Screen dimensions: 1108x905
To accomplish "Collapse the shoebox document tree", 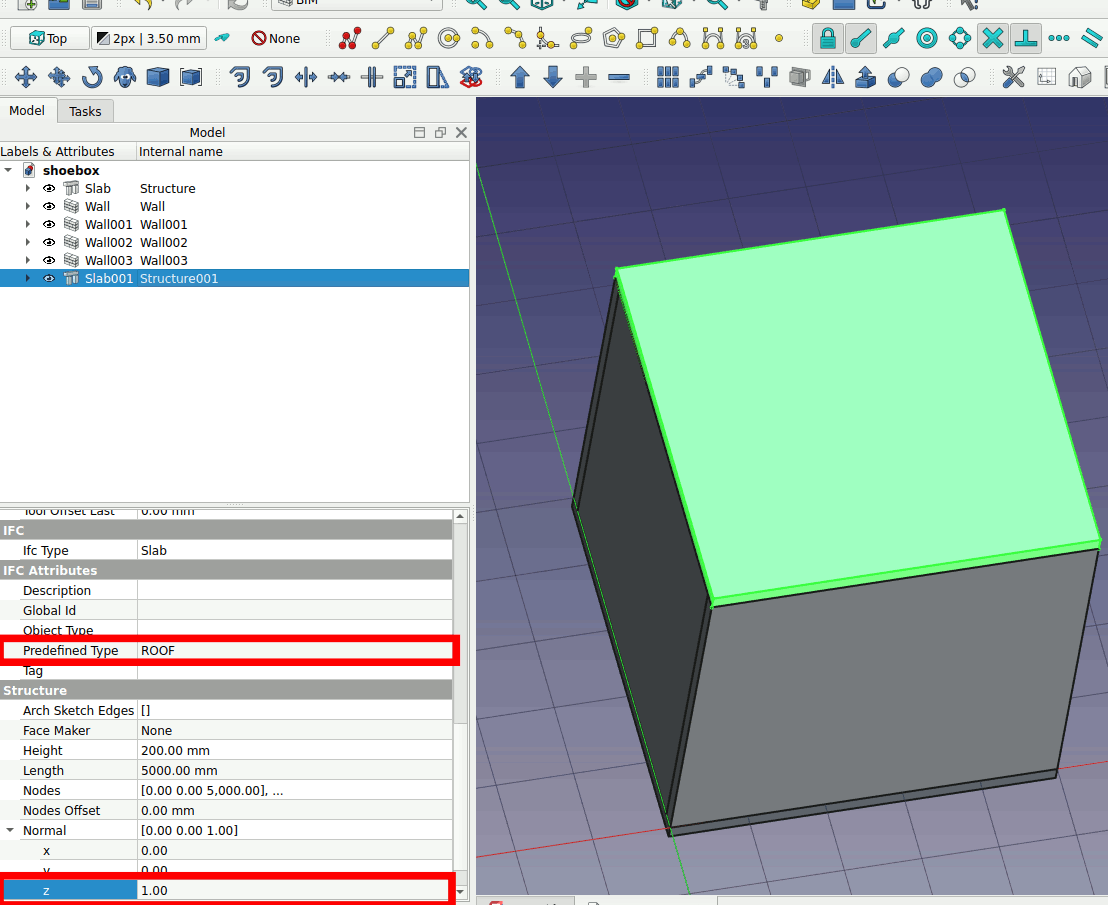I will tap(9, 171).
